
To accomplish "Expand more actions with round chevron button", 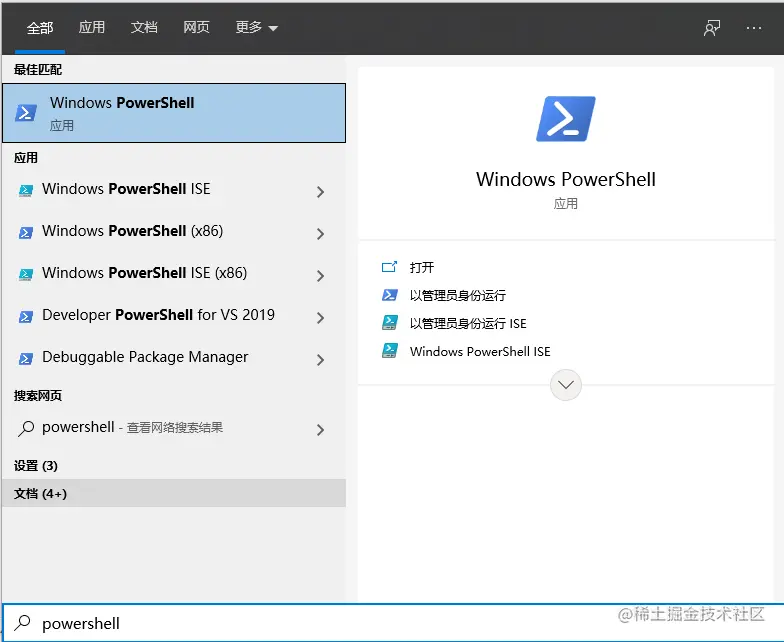I will (566, 384).
